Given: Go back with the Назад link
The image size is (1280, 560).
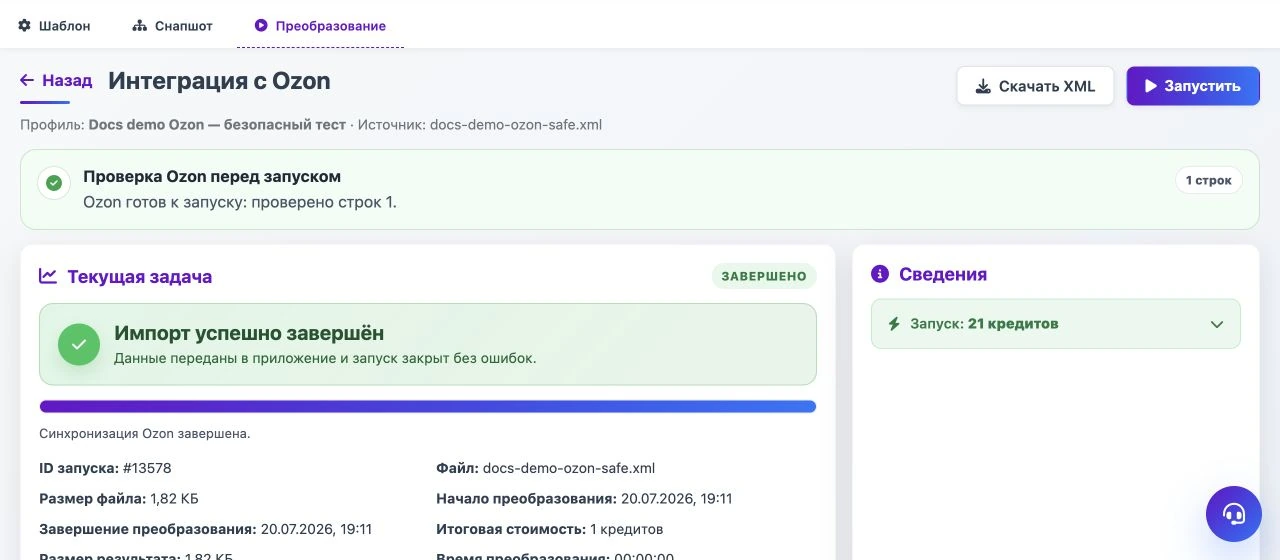Looking at the screenshot, I should pos(56,81).
